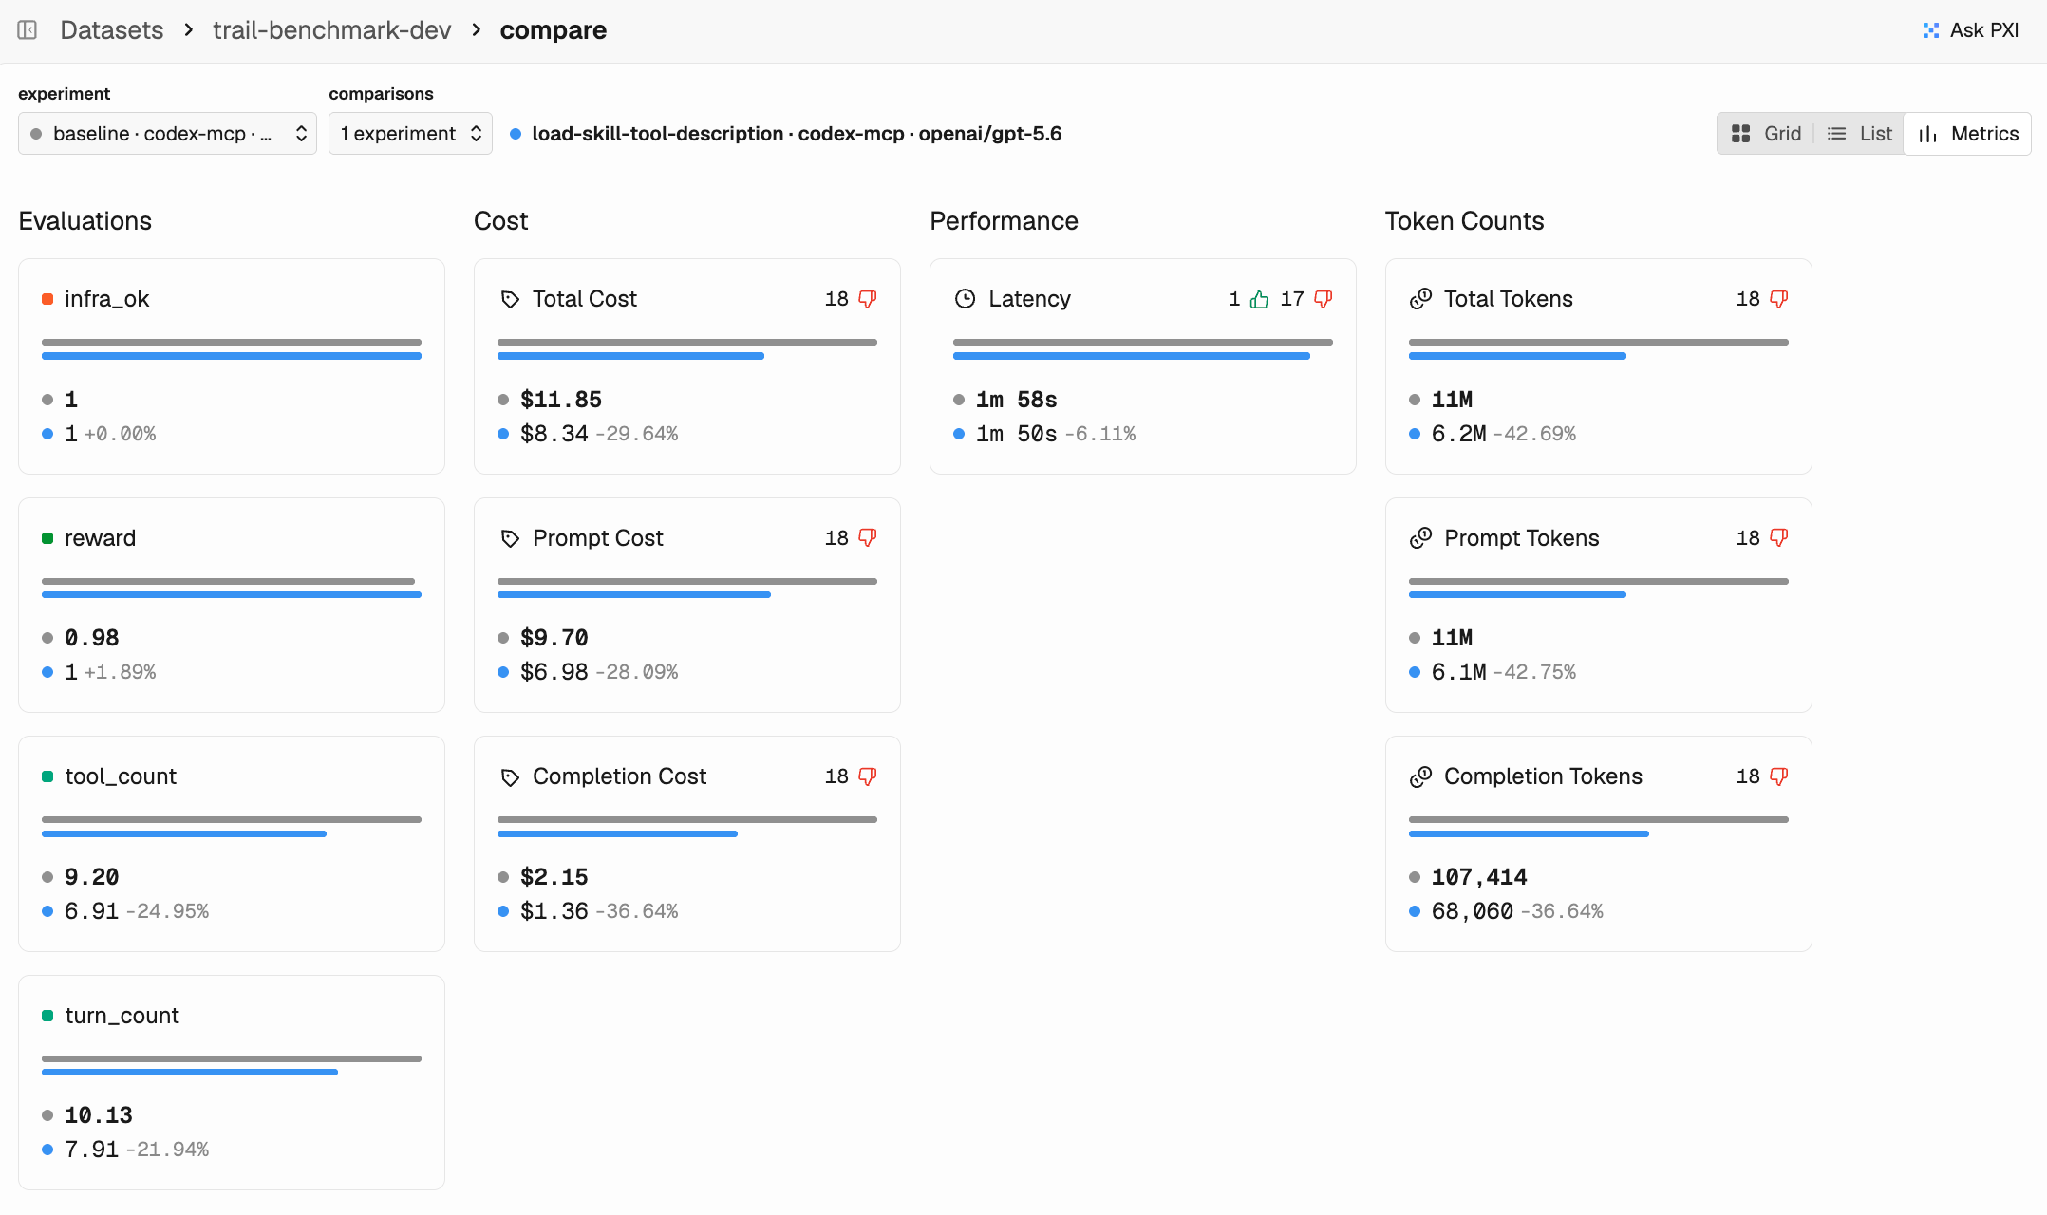The height and width of the screenshot is (1215, 2047).
Task: Click the compare breadcrumb
Action: point(553,30)
